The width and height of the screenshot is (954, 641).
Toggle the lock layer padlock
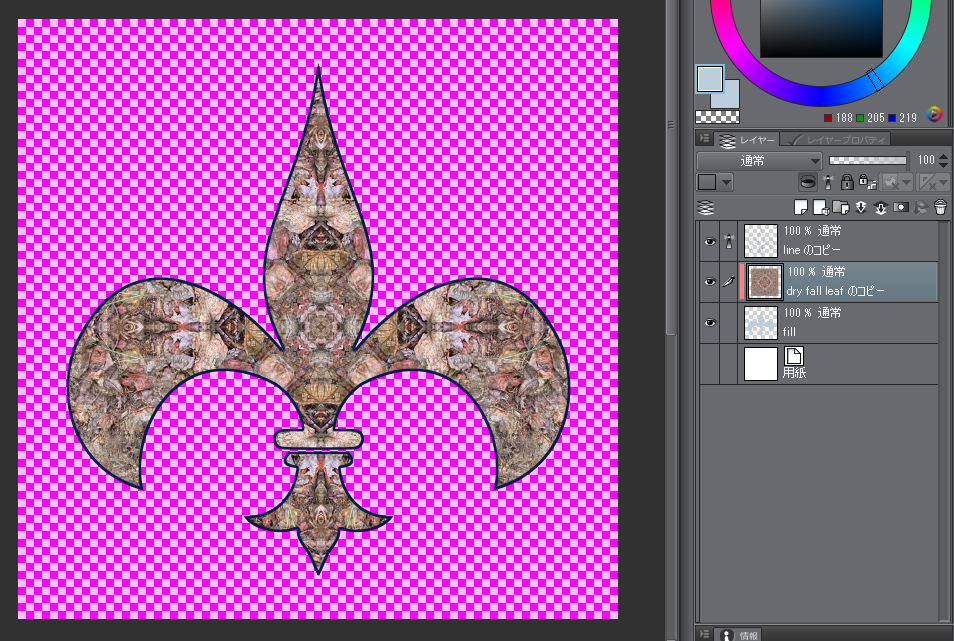pos(846,182)
